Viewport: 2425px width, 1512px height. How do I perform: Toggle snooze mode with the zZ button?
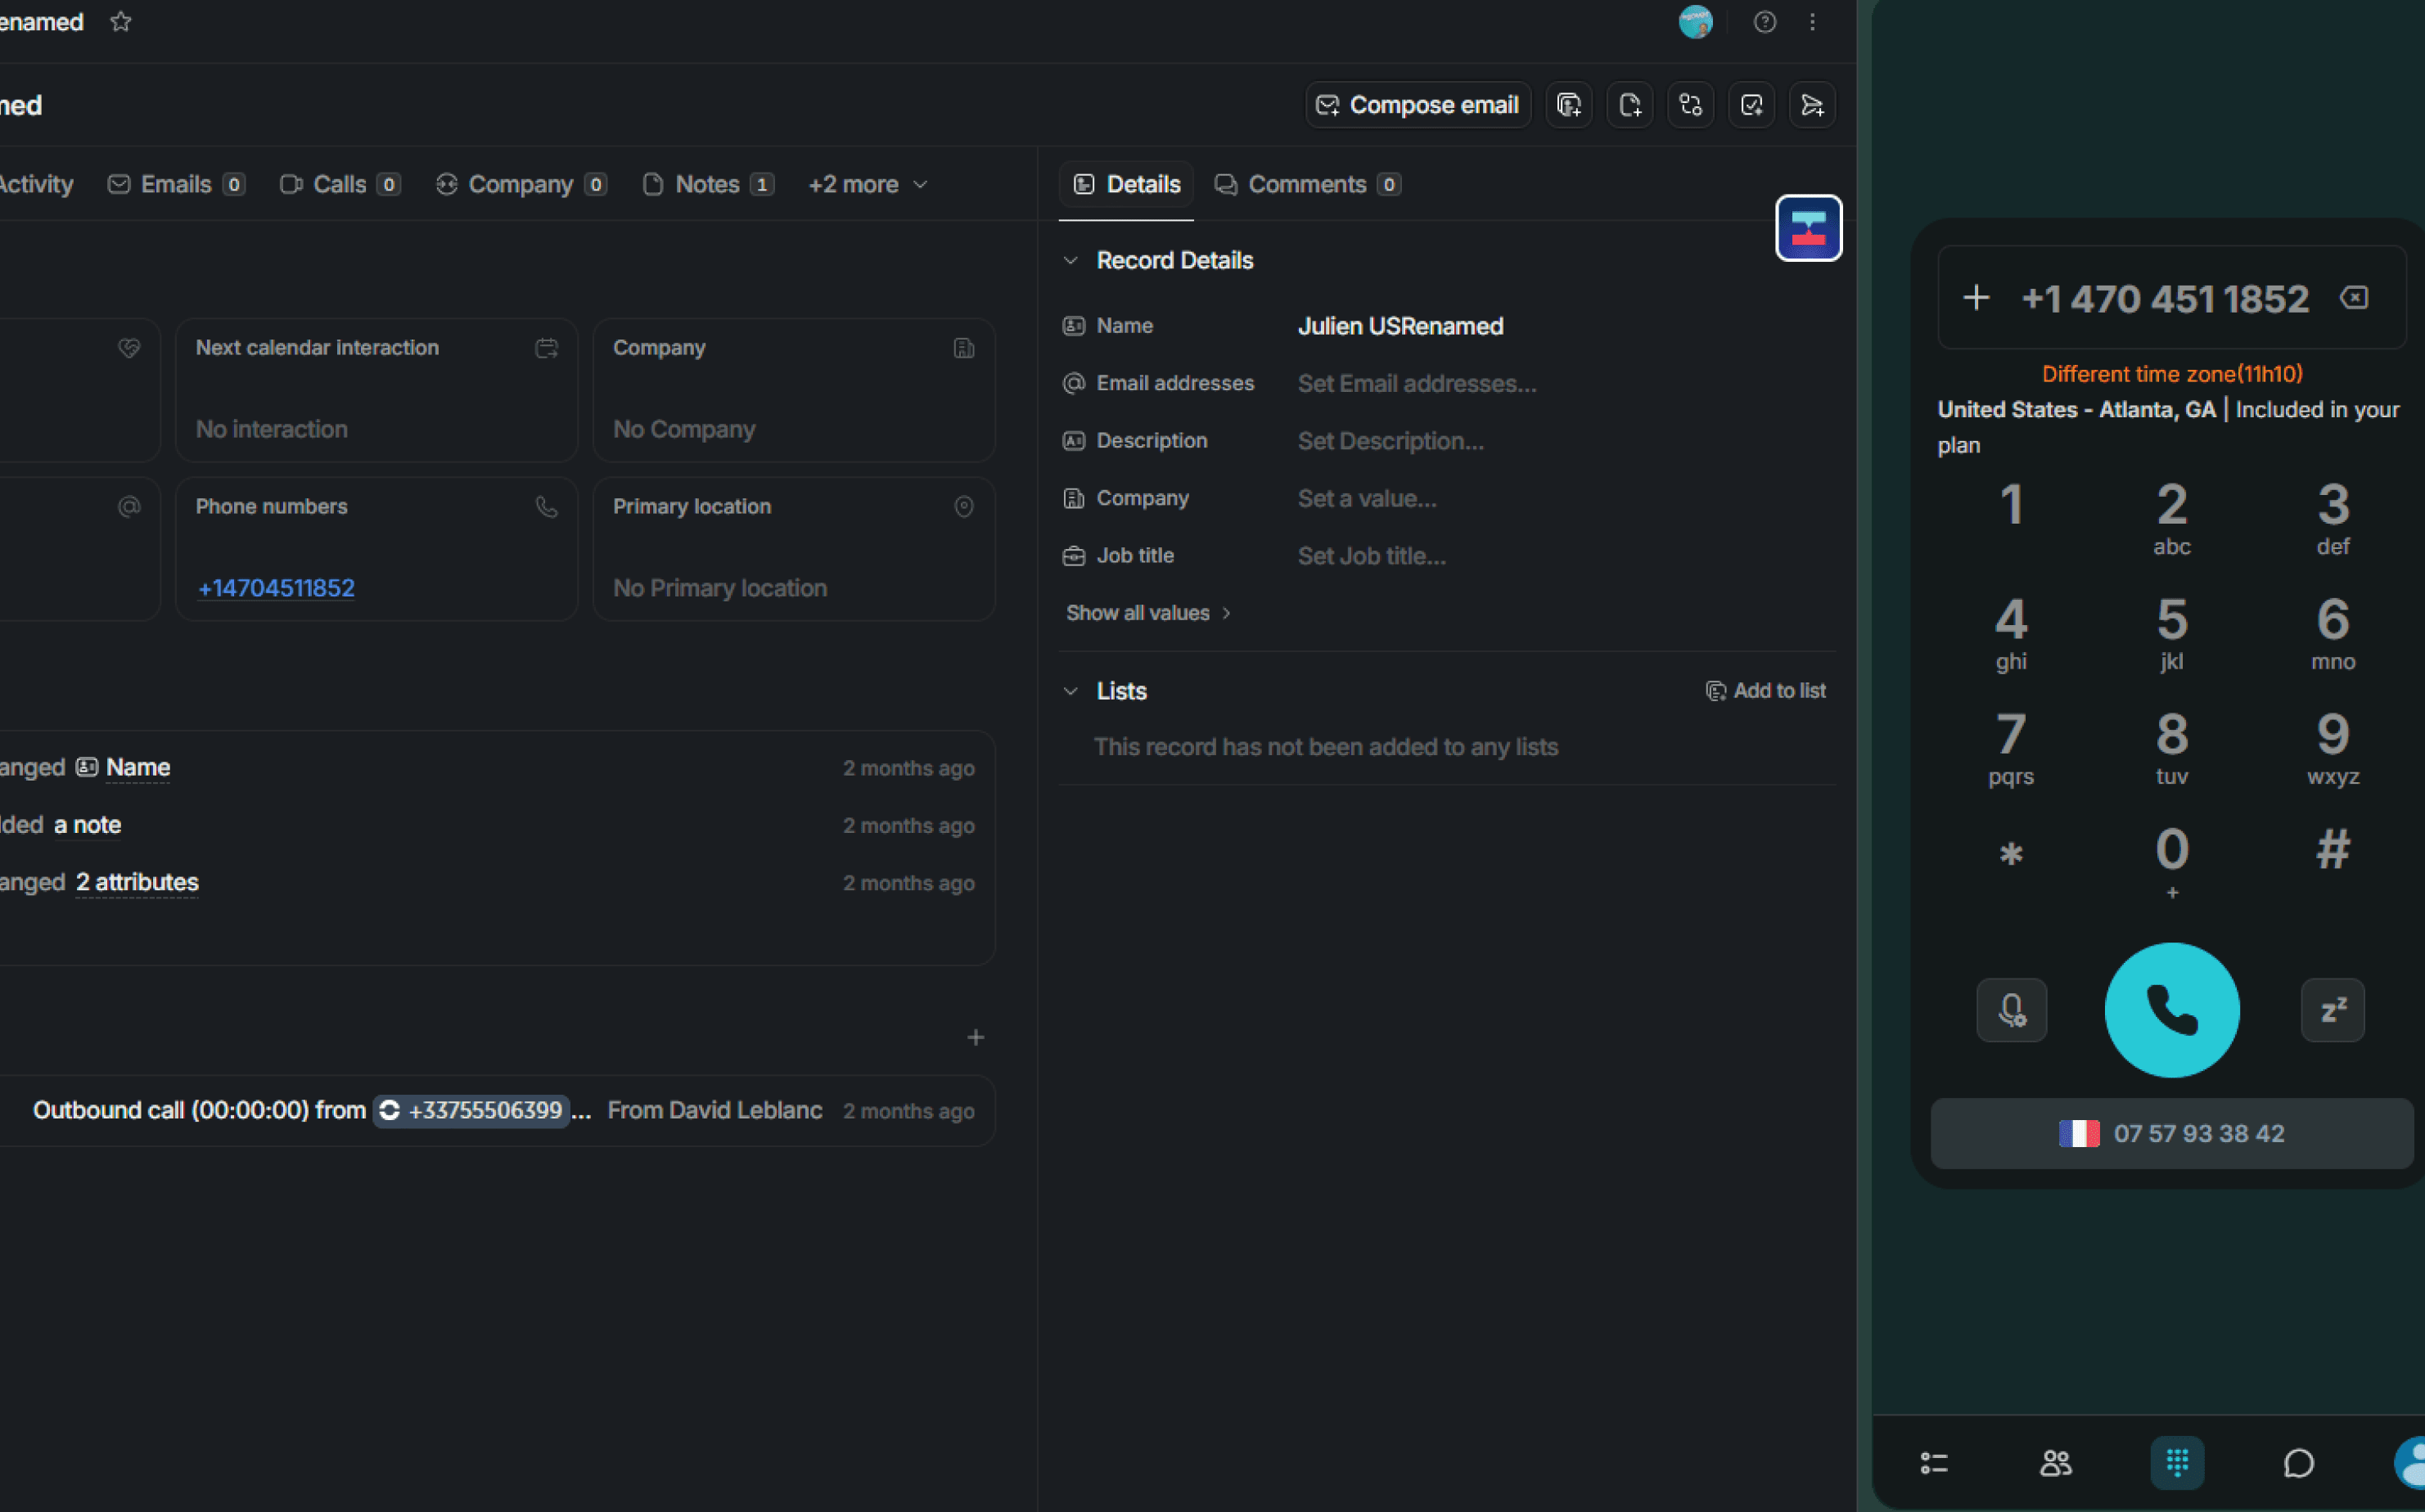point(2332,1010)
